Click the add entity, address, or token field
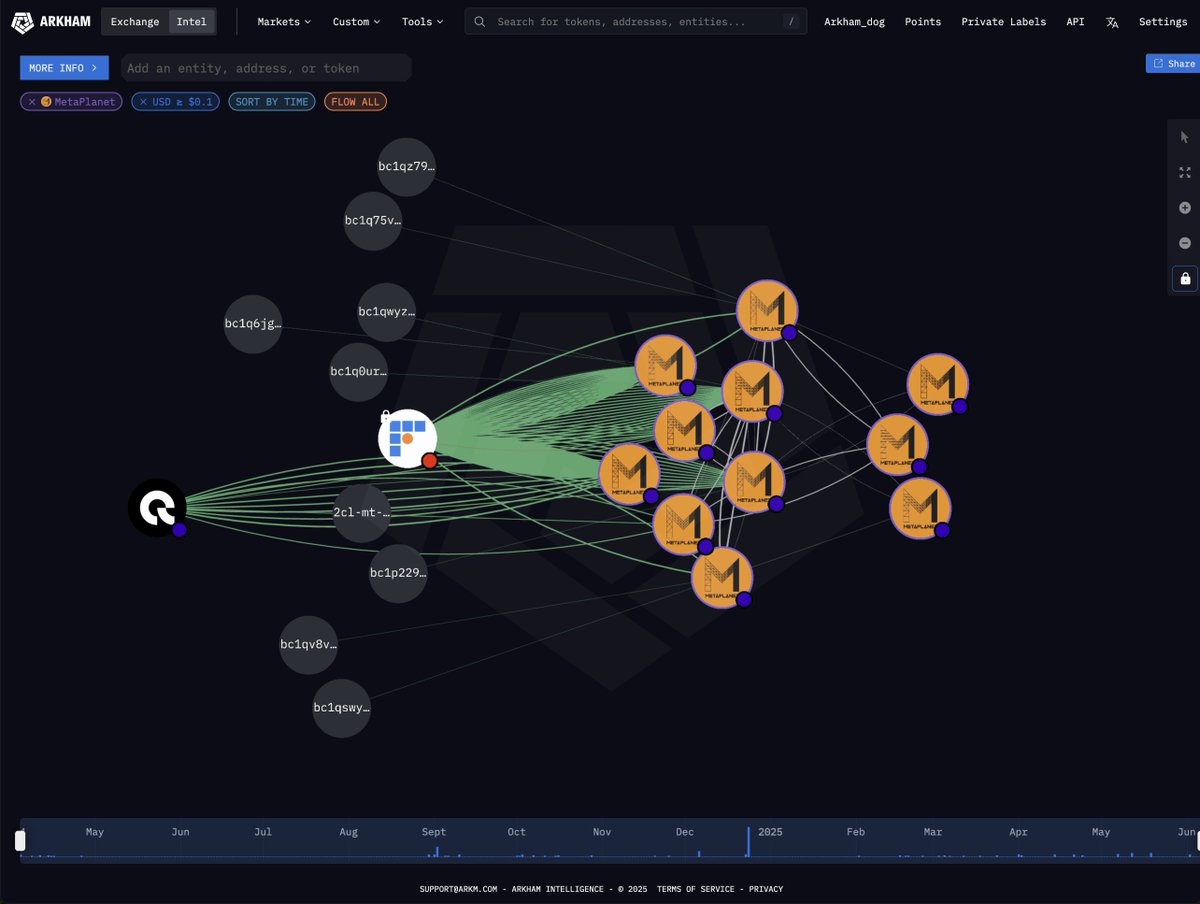This screenshot has width=1200, height=904. (x=266, y=68)
